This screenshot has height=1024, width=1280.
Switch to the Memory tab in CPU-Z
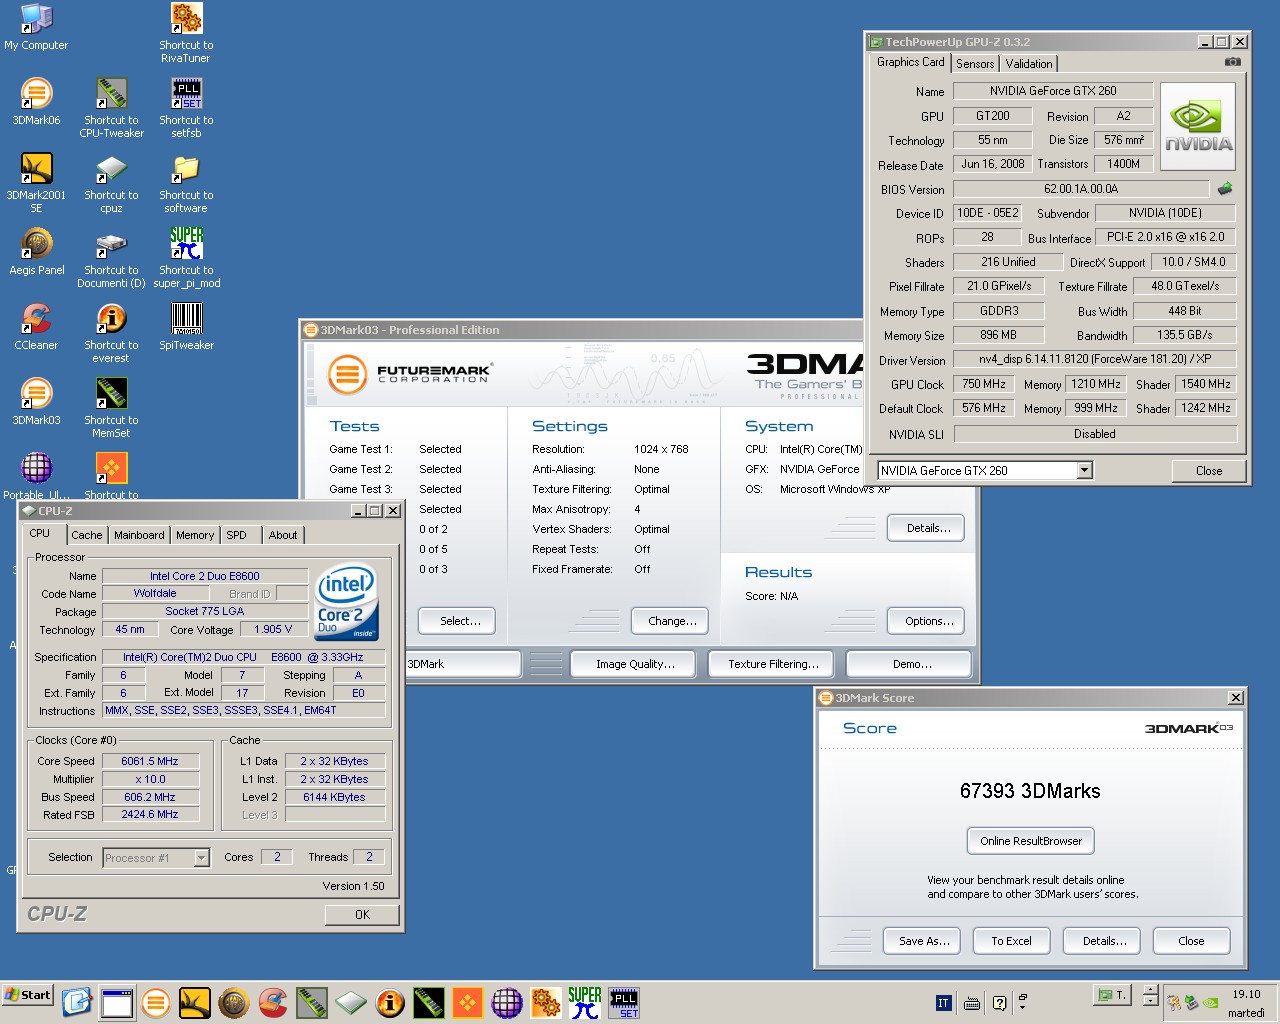coord(195,535)
